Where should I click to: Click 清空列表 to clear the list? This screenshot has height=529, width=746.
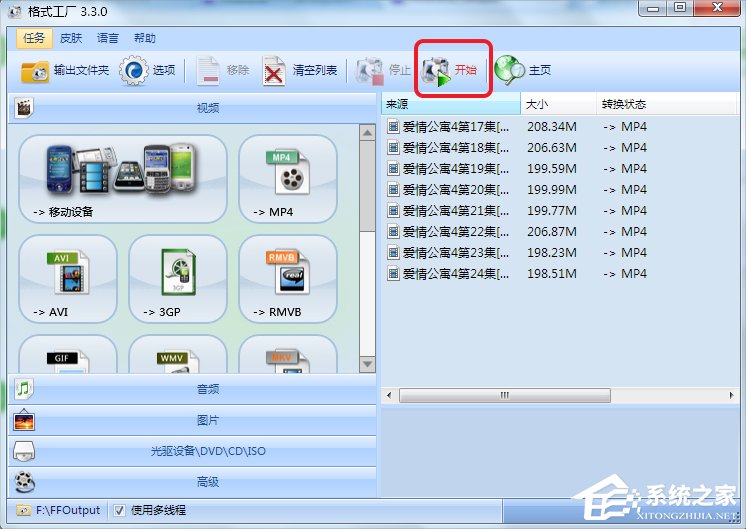point(303,71)
